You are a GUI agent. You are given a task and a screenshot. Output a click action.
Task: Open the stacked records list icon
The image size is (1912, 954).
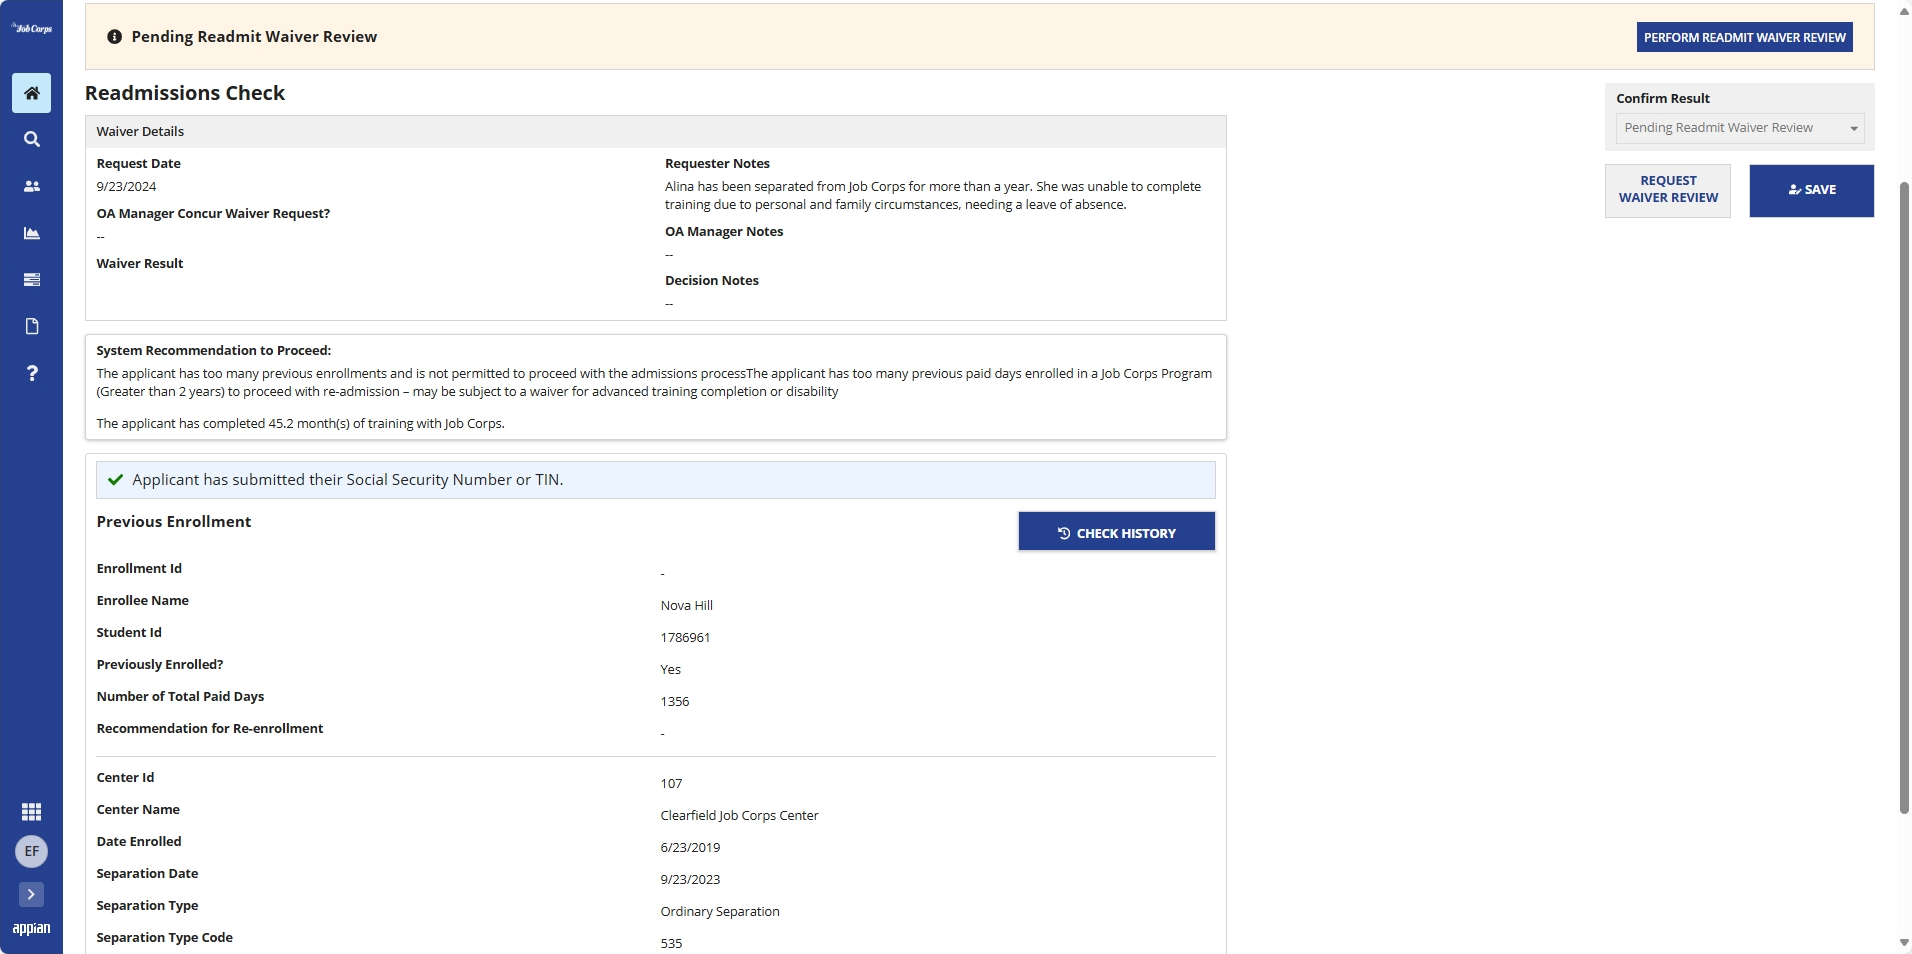coord(32,280)
